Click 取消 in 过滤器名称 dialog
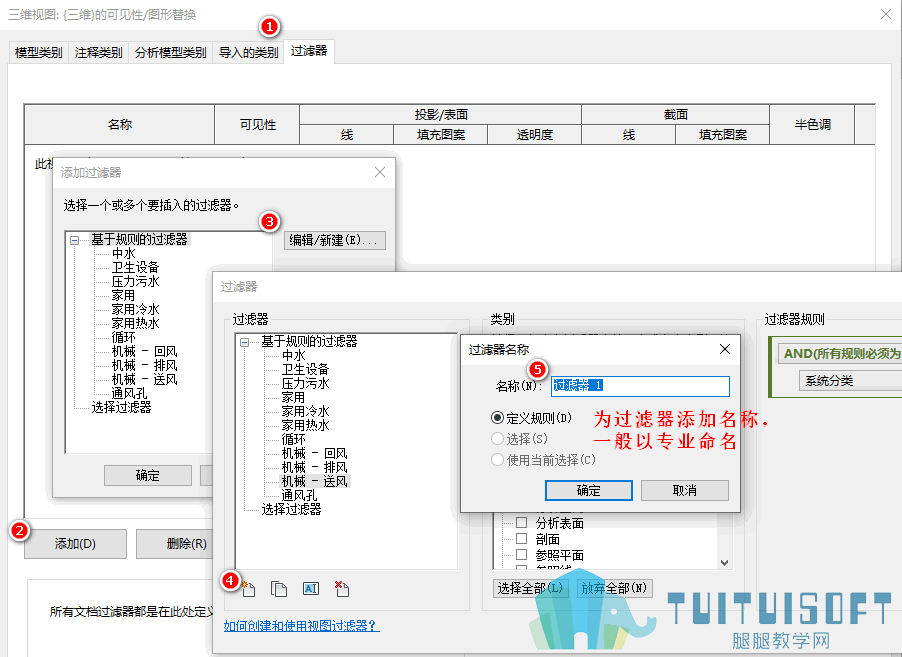902x657 pixels. 685,491
